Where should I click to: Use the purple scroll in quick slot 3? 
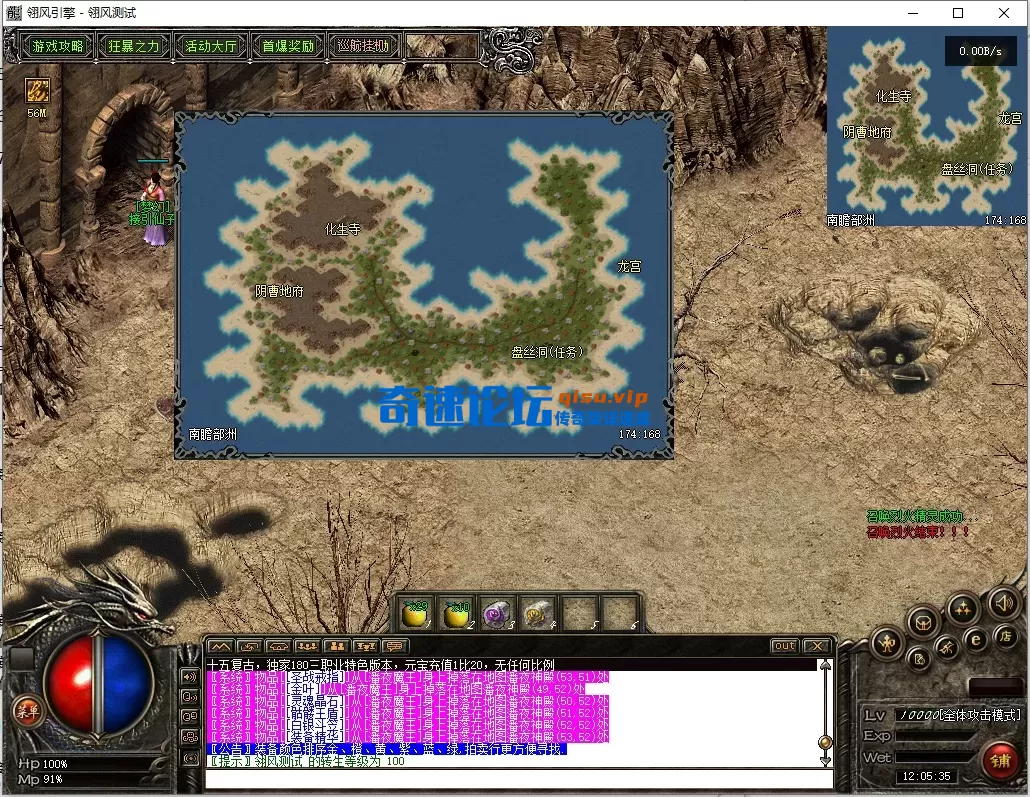tap(497, 614)
